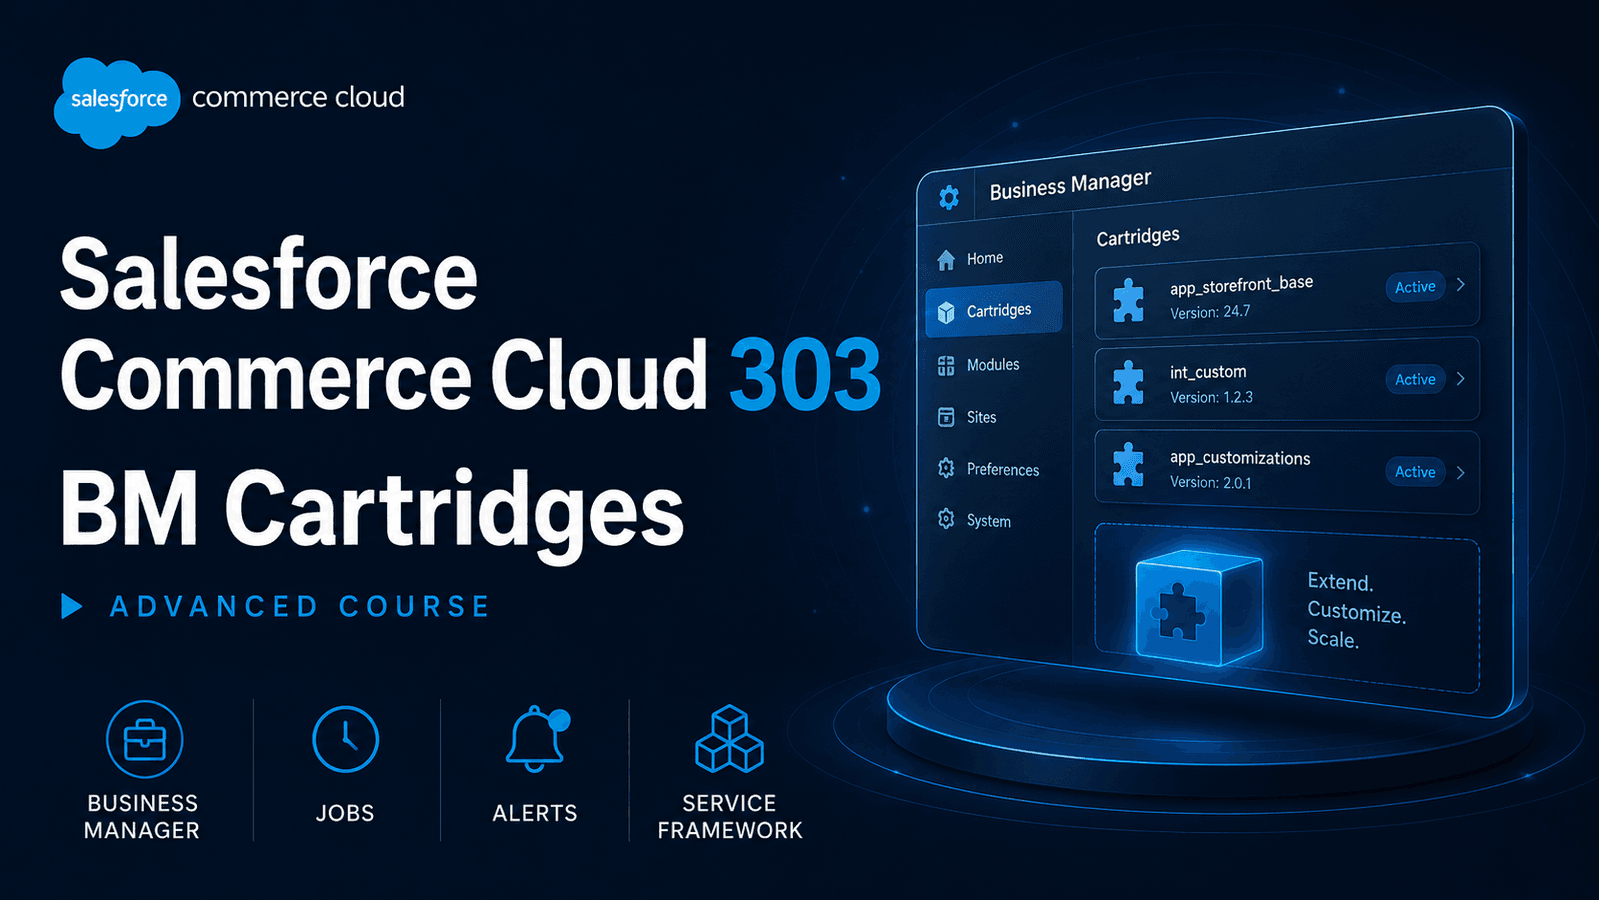The width and height of the screenshot is (1599, 900).
Task: Click the System gear icon
Action: (x=946, y=519)
